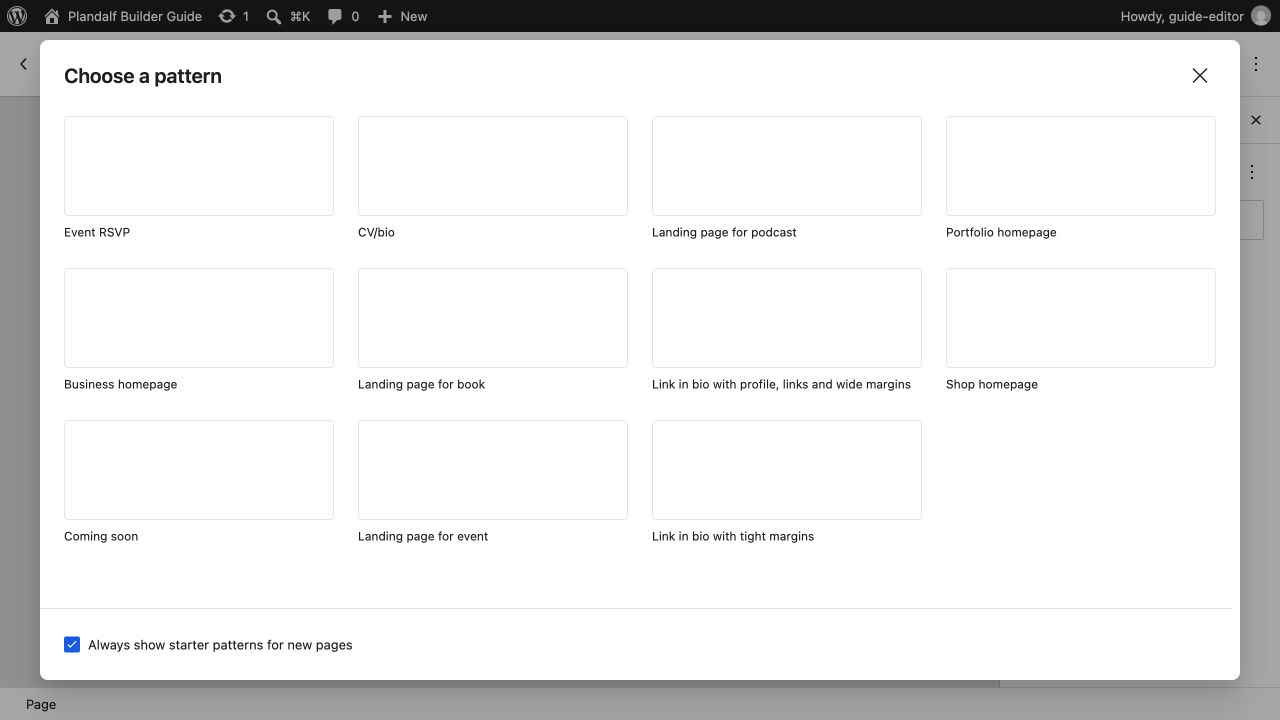This screenshot has height=720, width=1280.
Task: Close the settings sidebar panel
Action: coord(1256,120)
